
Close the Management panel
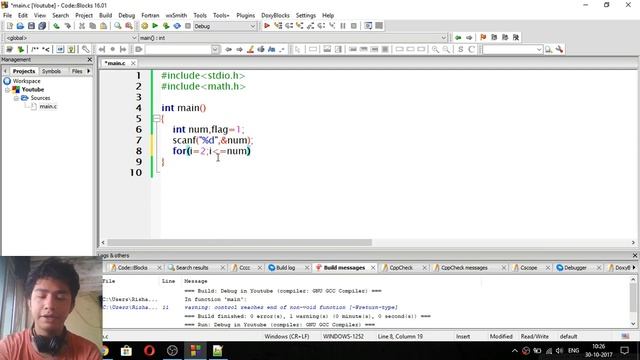coord(90,60)
